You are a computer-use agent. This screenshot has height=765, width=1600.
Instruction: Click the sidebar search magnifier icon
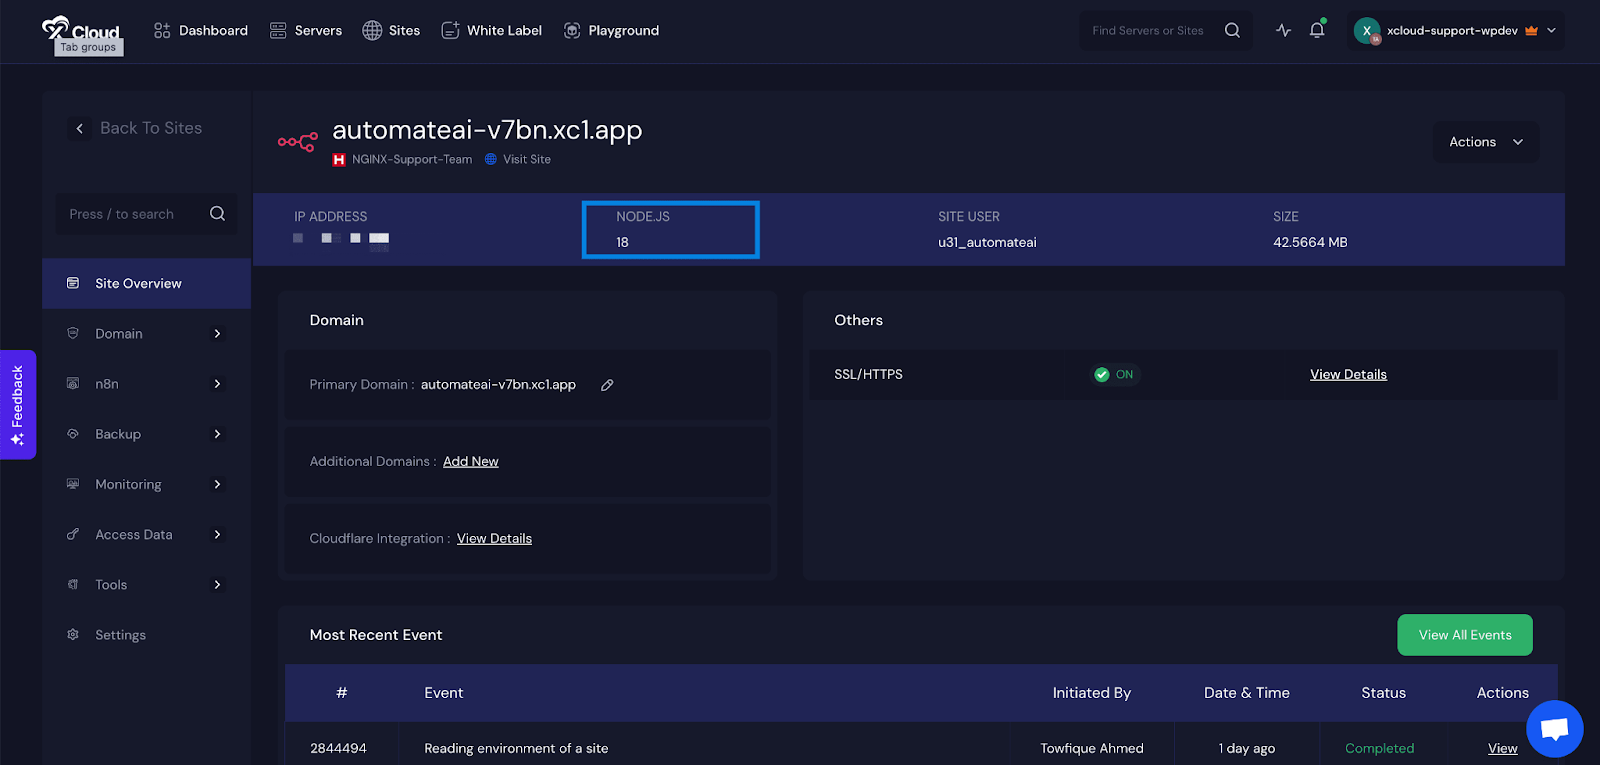tap(217, 214)
